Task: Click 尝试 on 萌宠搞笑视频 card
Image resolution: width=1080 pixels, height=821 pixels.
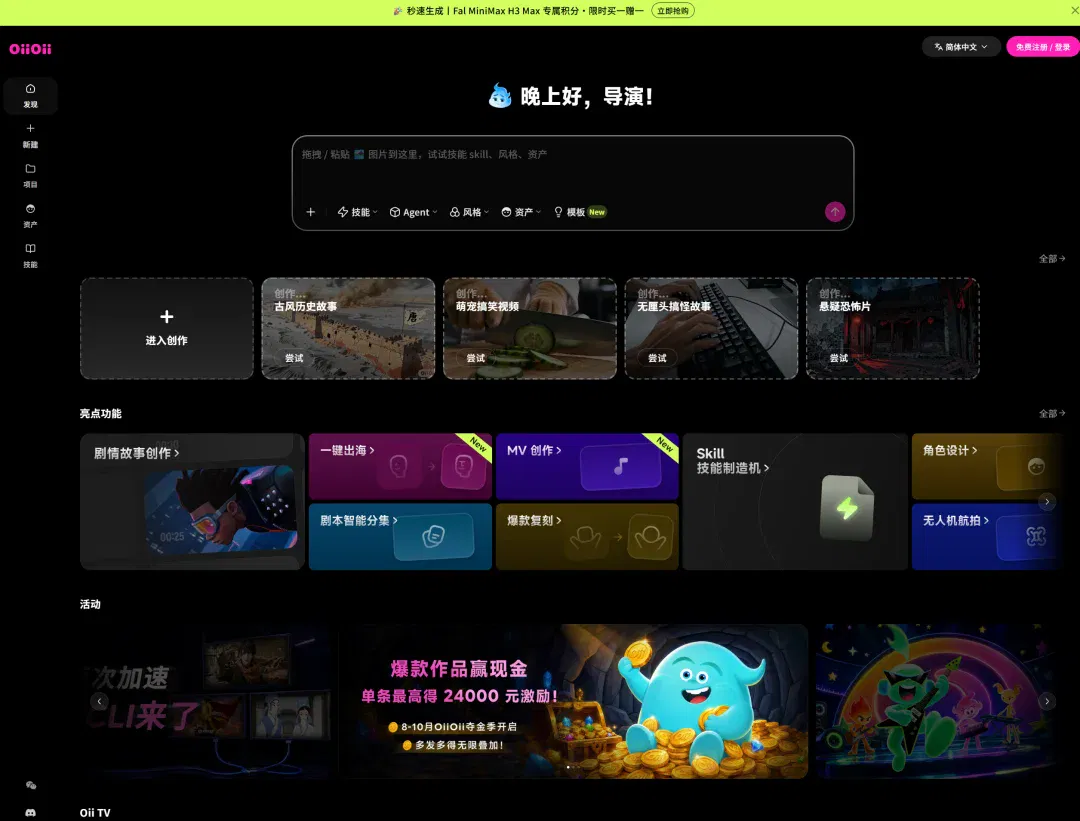Action: click(476, 358)
